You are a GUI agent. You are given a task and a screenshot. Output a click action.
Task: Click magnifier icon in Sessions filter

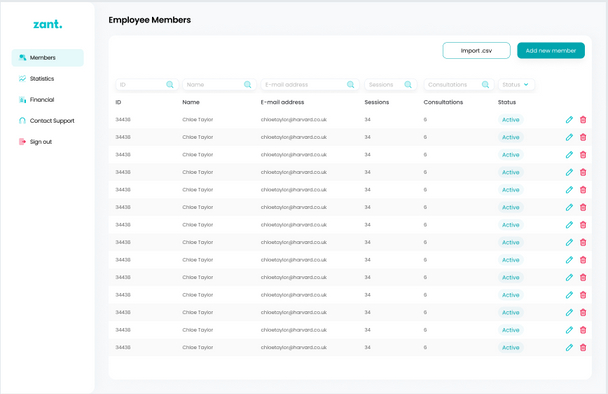pos(408,85)
